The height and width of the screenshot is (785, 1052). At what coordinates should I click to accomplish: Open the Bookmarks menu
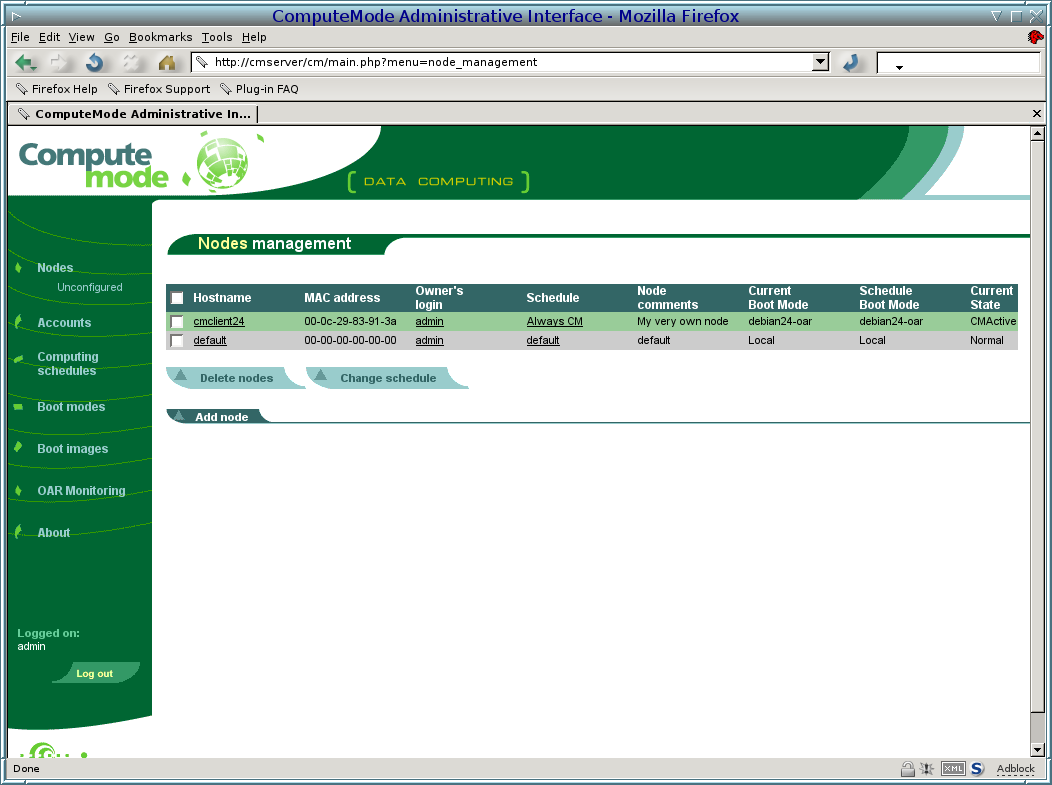pyautogui.click(x=160, y=37)
